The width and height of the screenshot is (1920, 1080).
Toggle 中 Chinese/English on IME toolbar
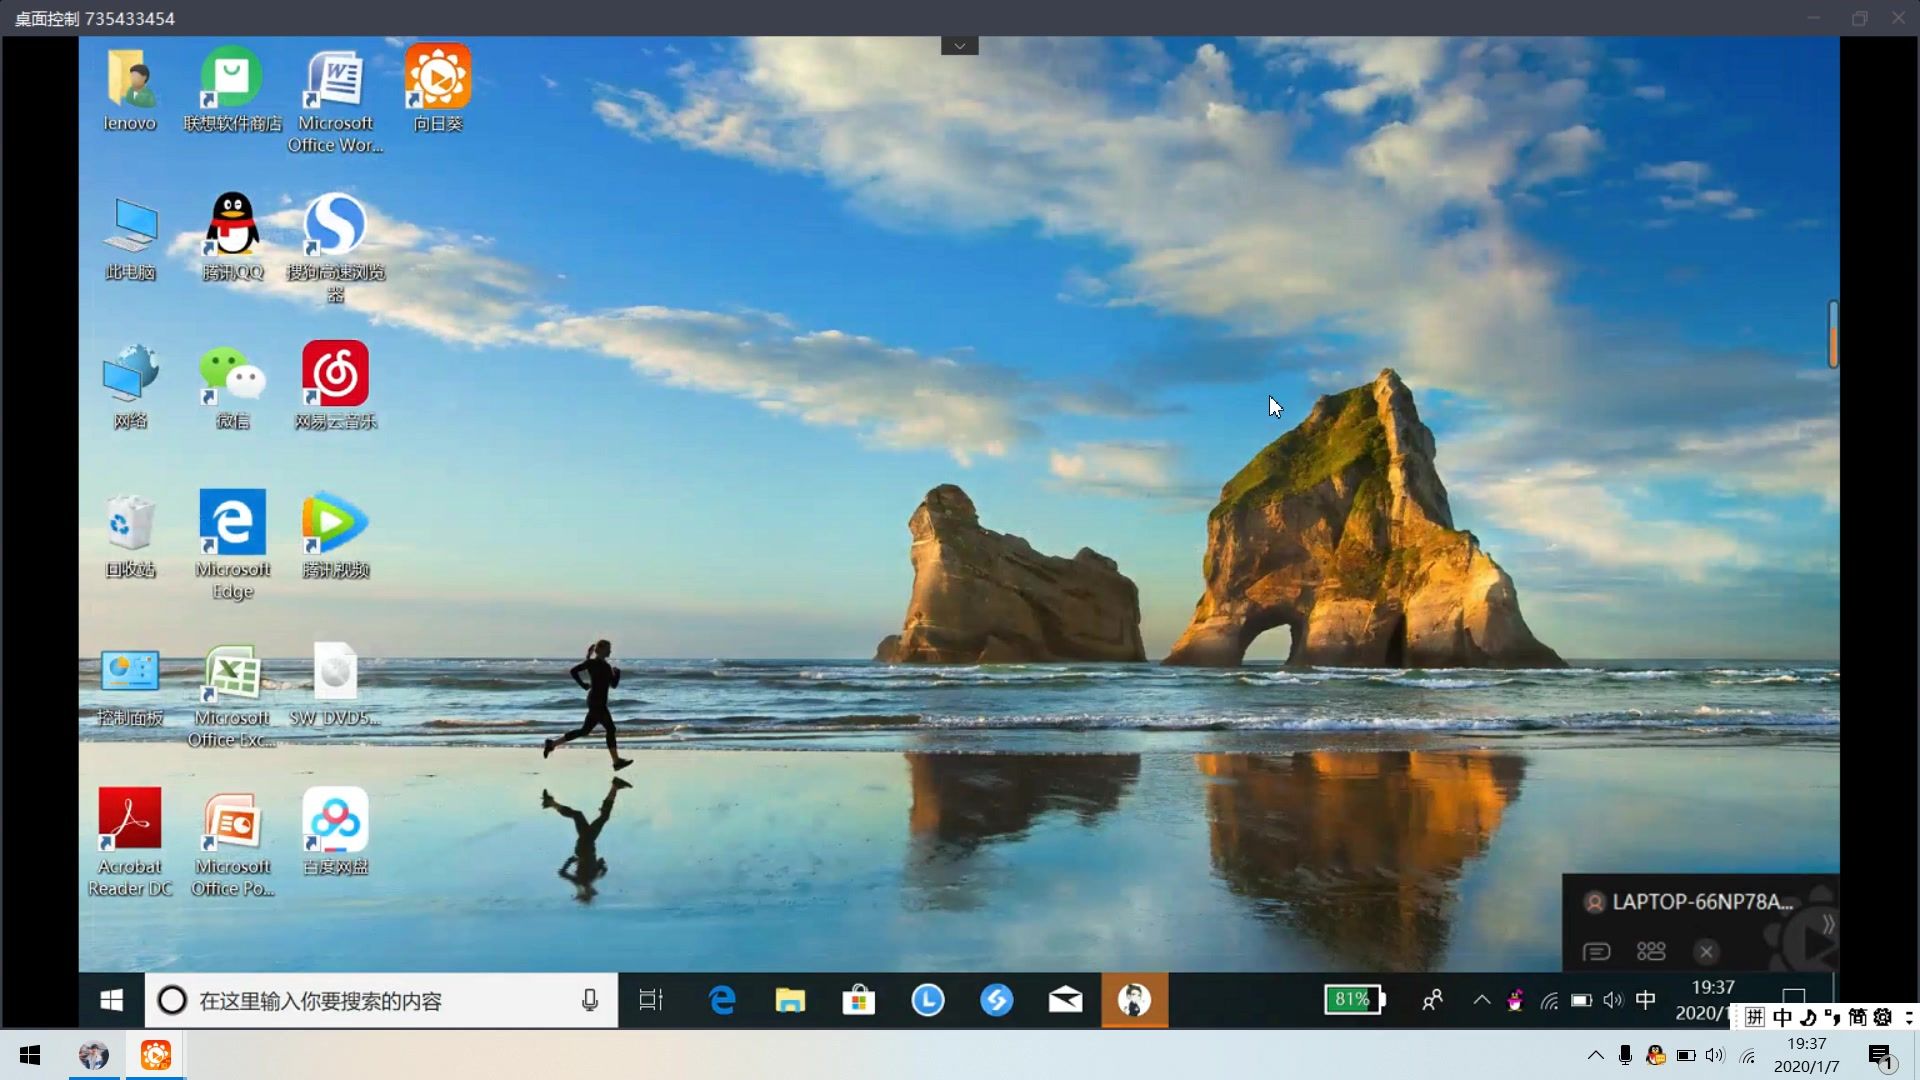point(1782,1017)
